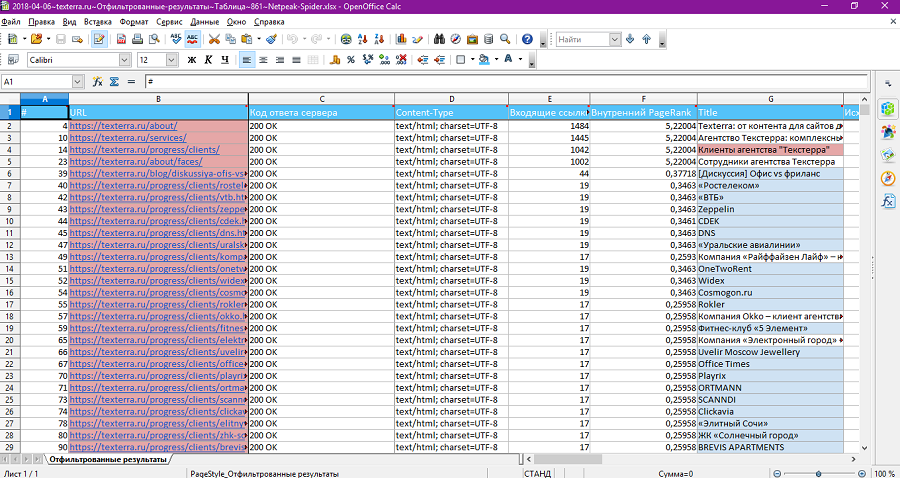Click the Zoom magnifier icon
The image size is (900, 478).
pos(505,39)
